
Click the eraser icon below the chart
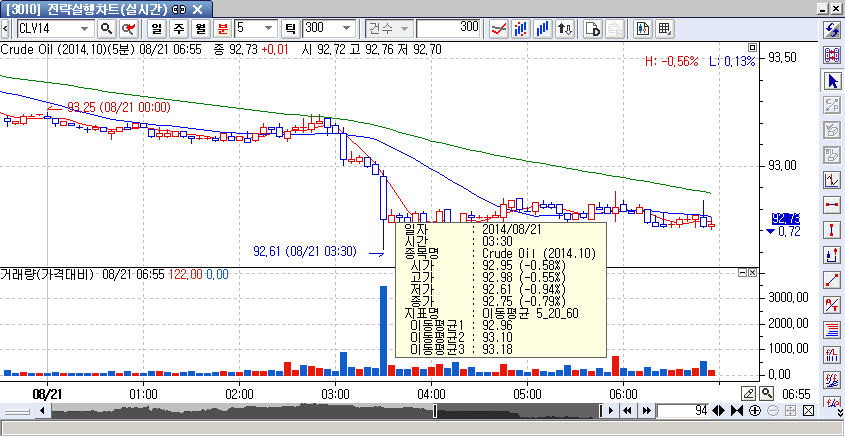pos(749,393)
